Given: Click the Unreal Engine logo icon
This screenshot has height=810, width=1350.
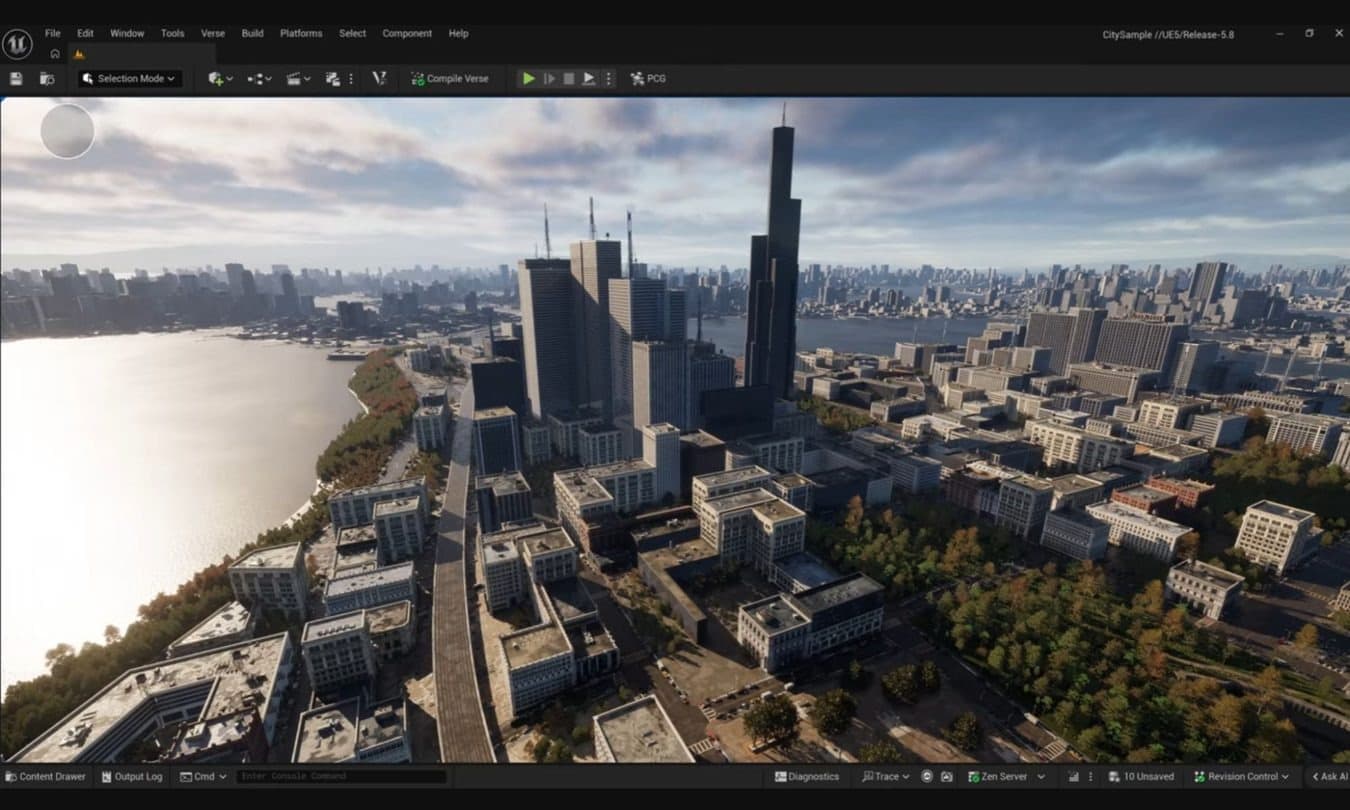Looking at the screenshot, I should coord(17,44).
